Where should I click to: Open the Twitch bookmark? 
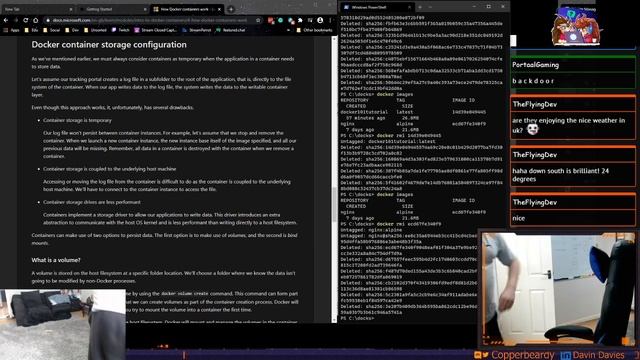click(x=120, y=30)
